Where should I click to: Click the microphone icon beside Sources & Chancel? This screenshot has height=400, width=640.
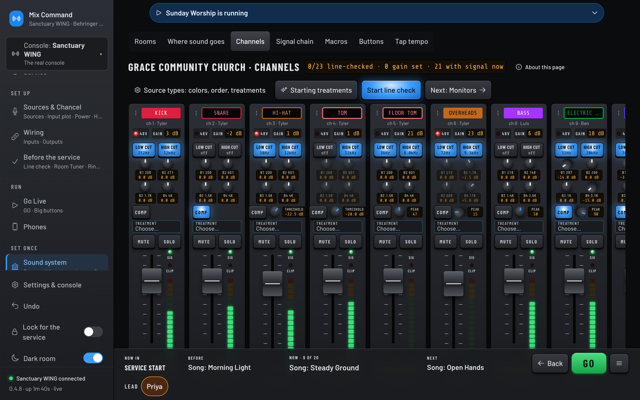point(15,111)
